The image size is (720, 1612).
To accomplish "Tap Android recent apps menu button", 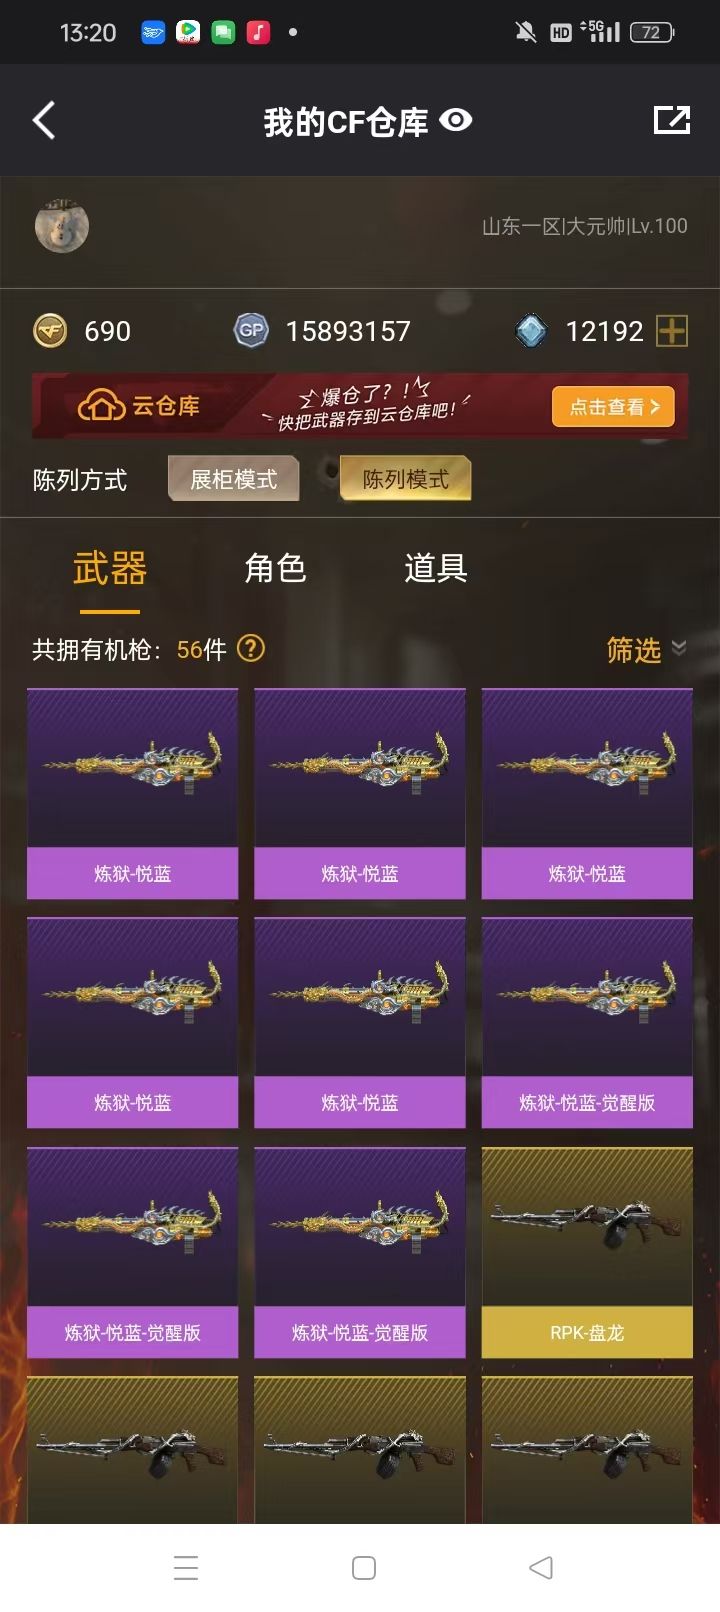I will tap(186, 1567).
